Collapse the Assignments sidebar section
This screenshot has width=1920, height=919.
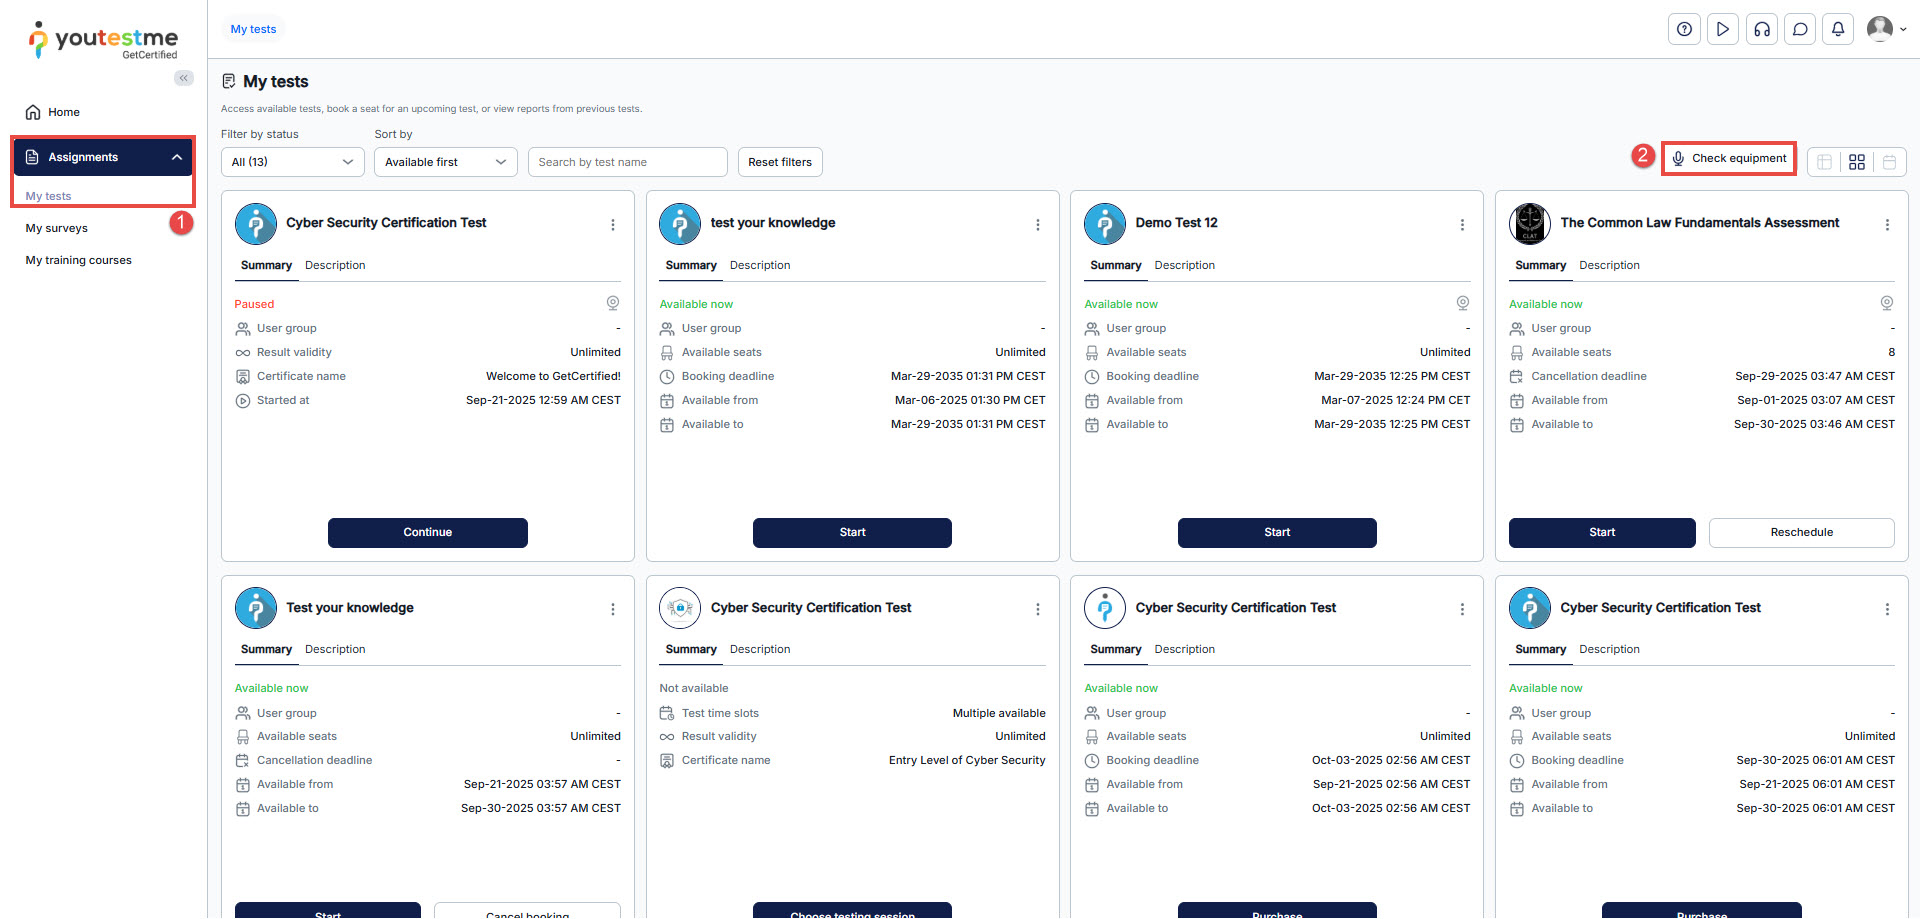[177, 157]
